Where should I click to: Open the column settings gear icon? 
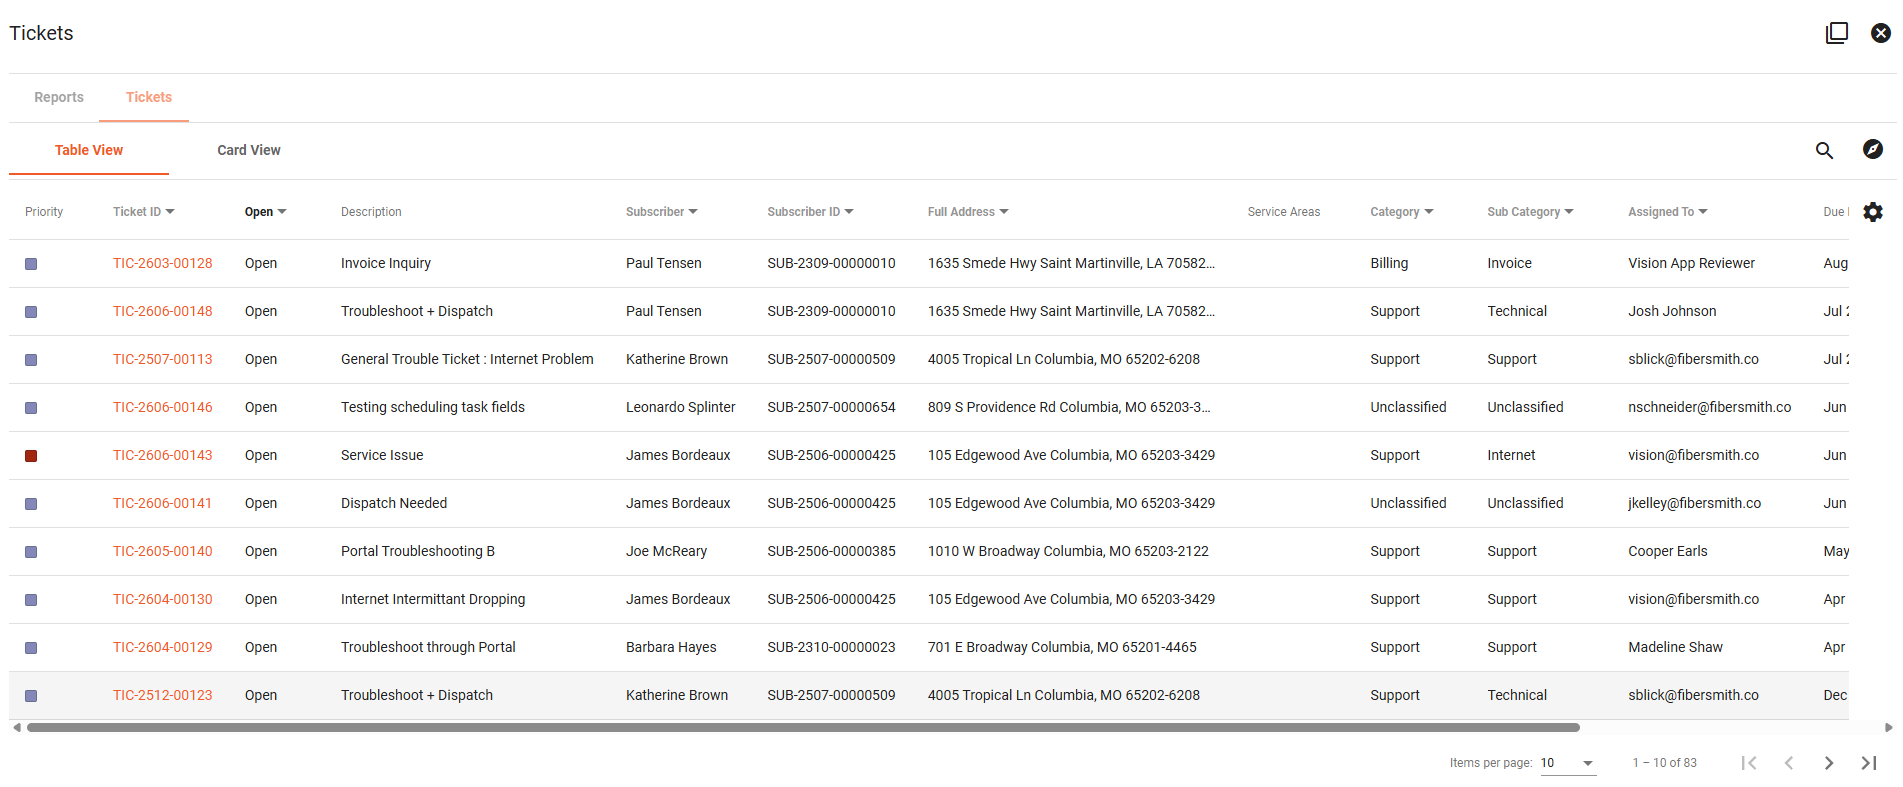coord(1873,212)
